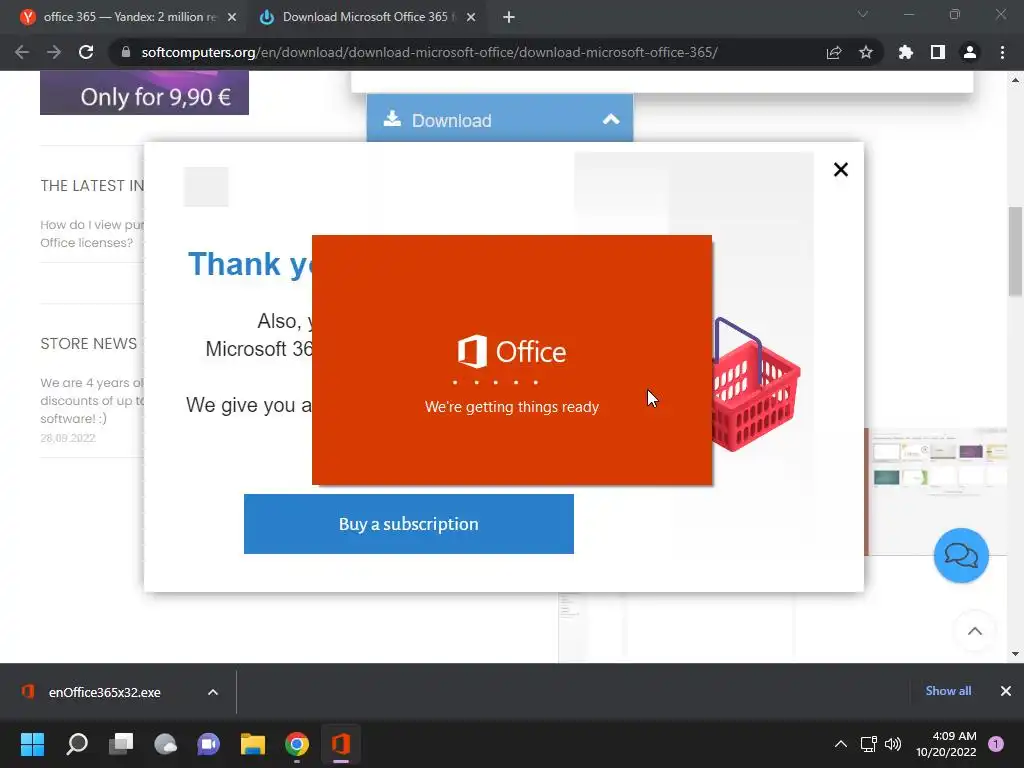Open Chrome profile menu

tap(970, 52)
